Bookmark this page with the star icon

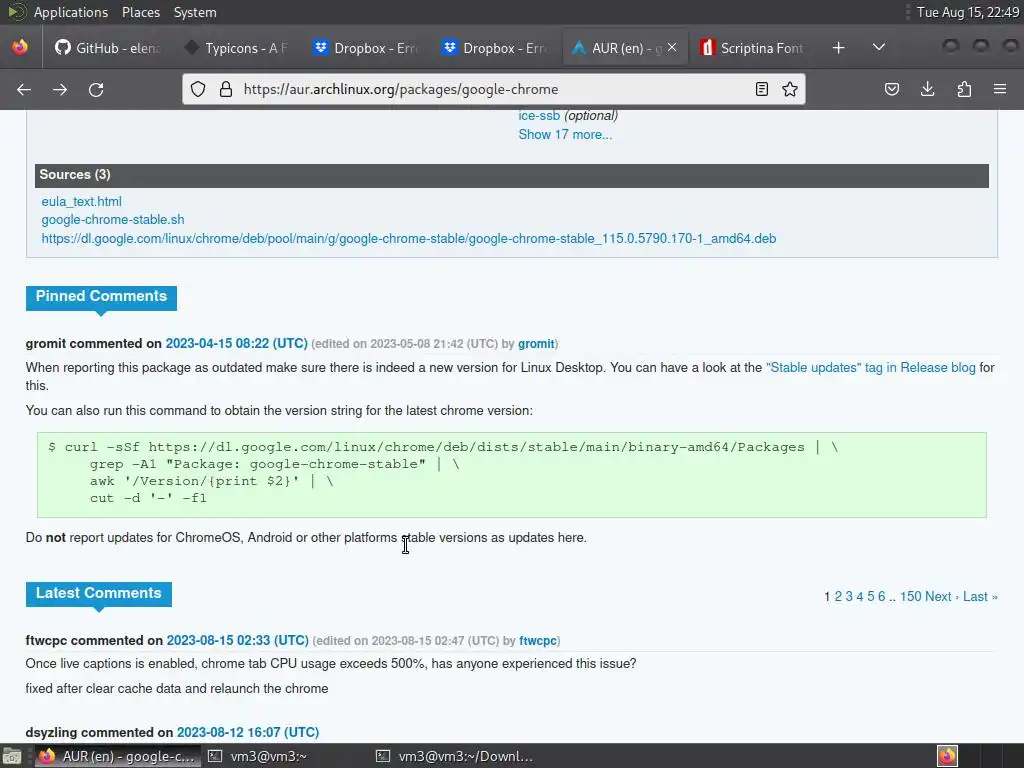point(790,89)
